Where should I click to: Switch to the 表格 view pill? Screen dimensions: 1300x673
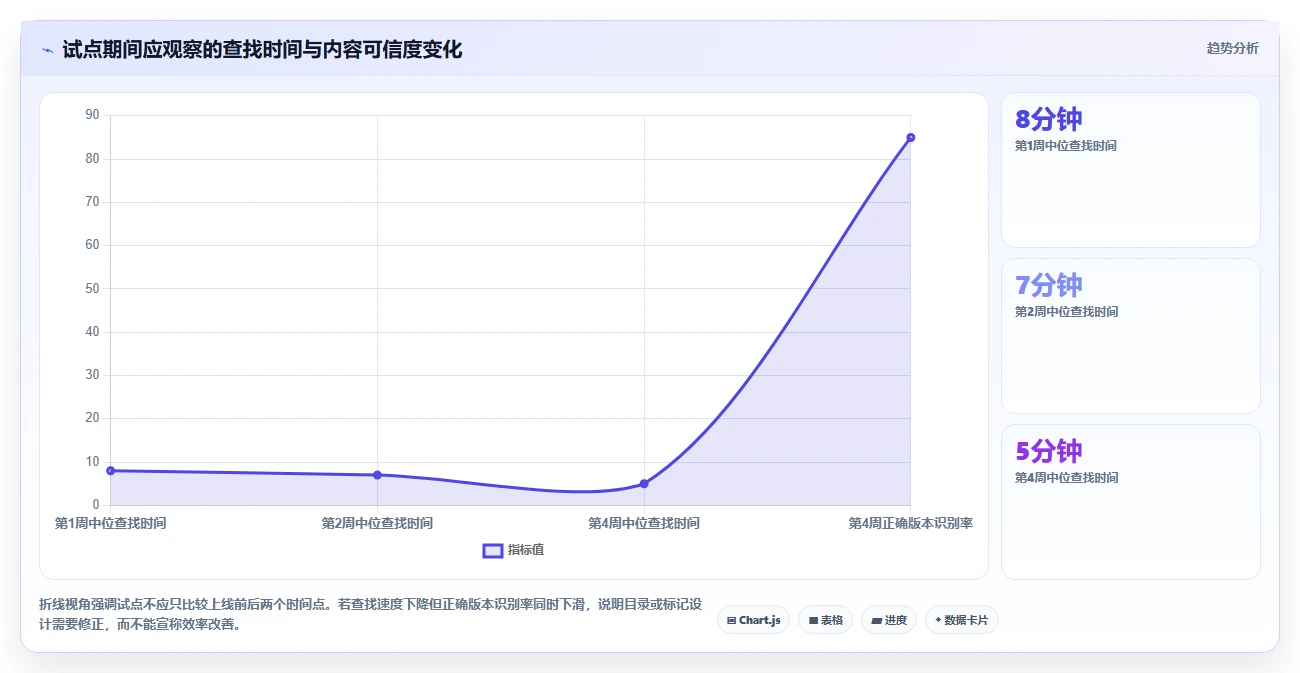(825, 620)
